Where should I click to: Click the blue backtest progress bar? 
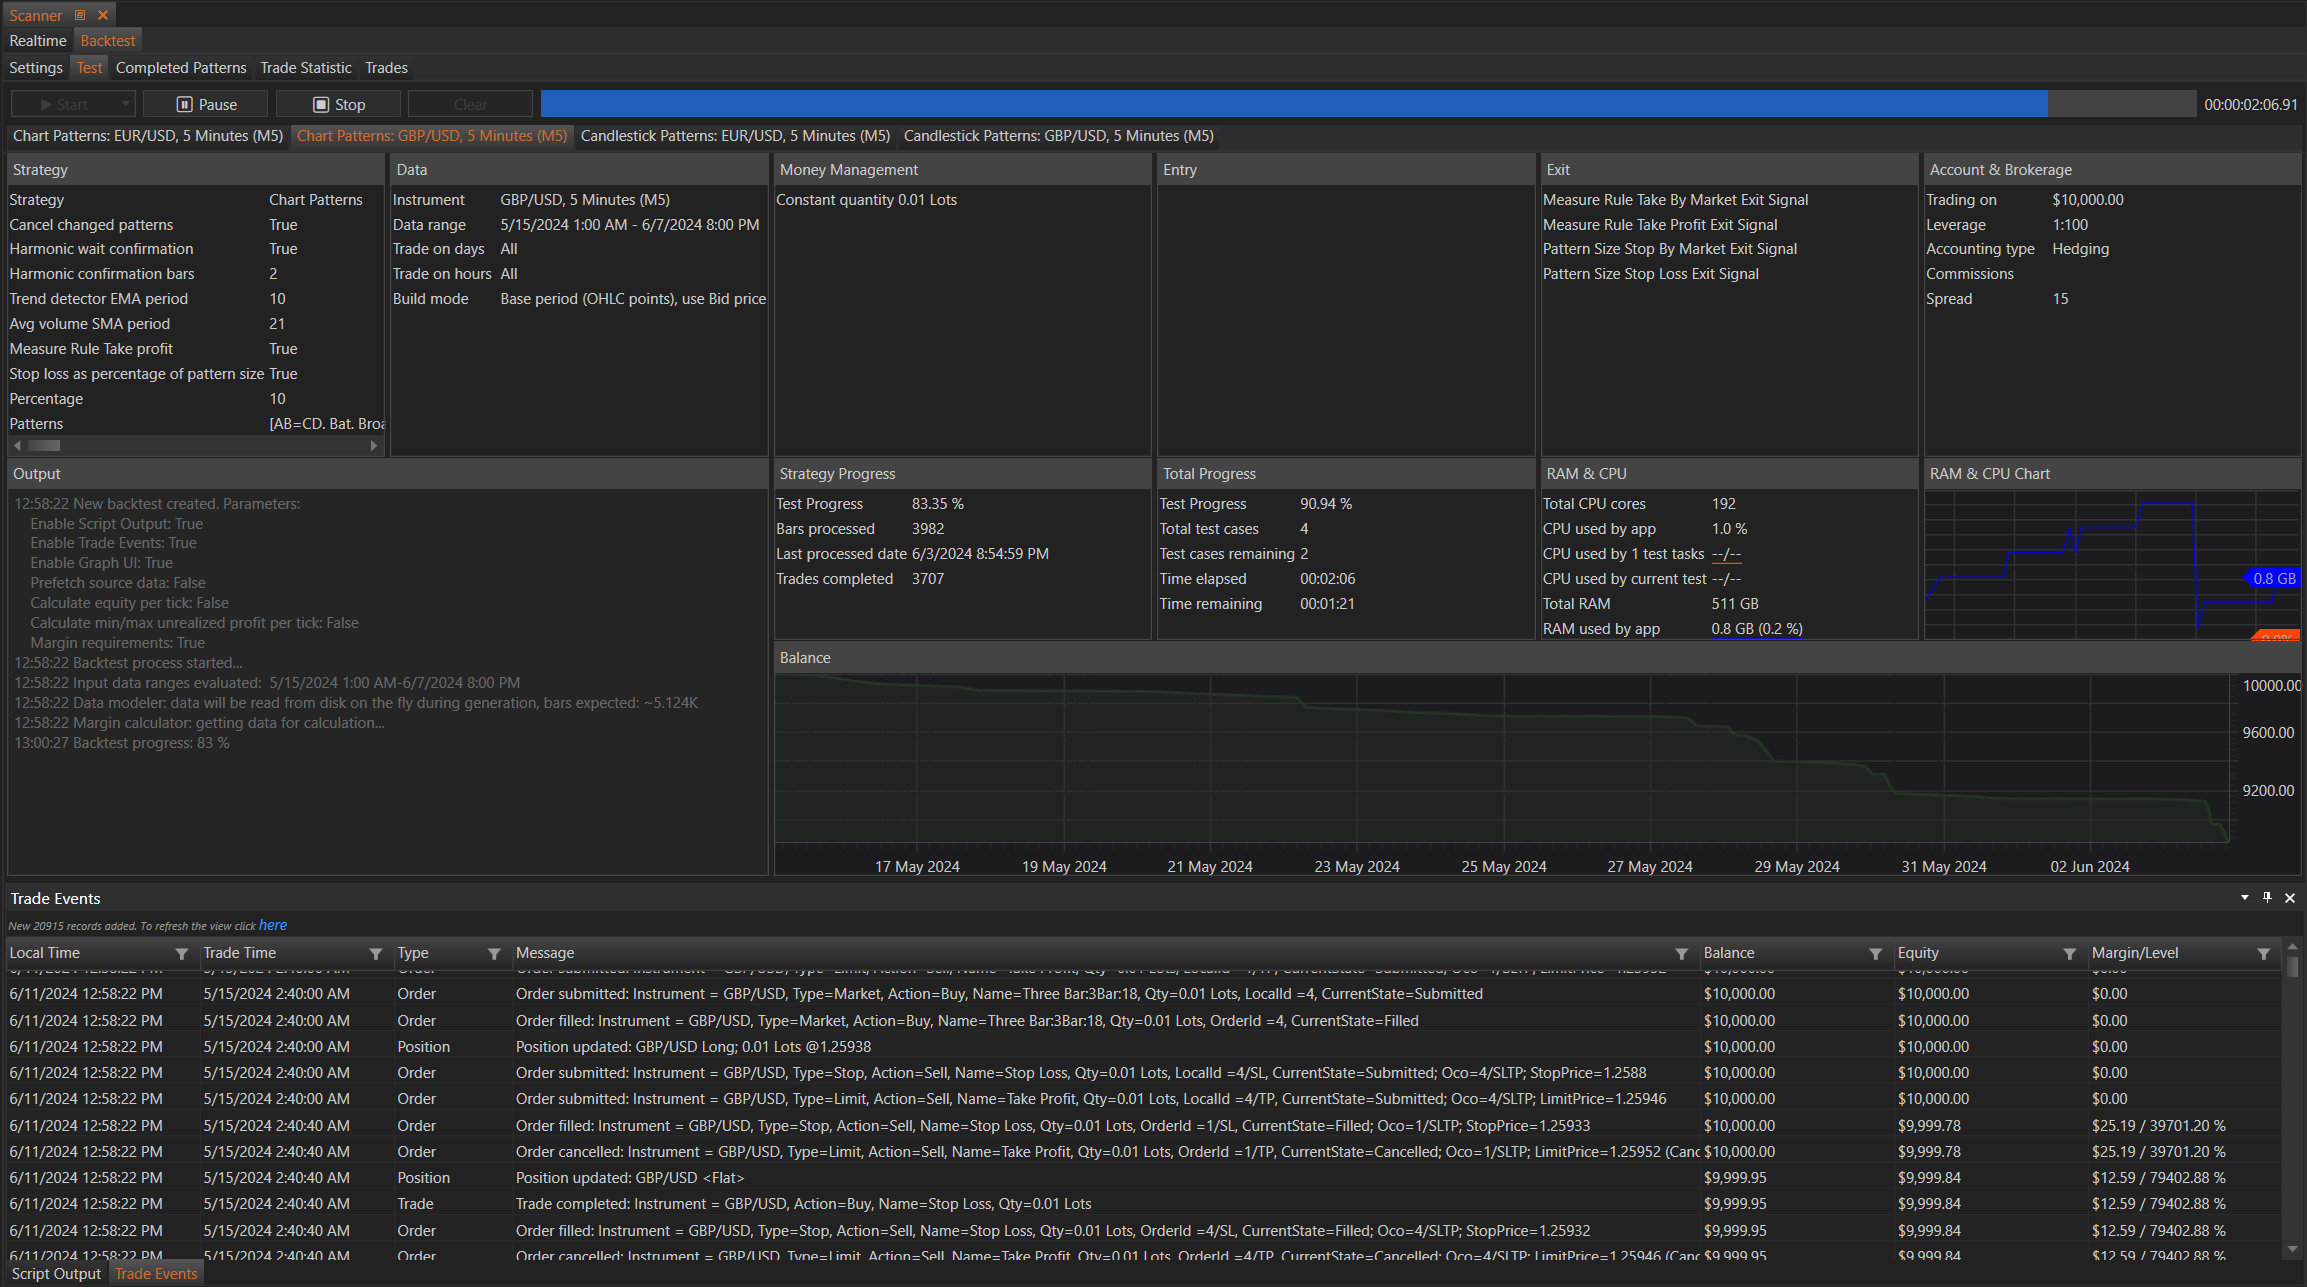(x=1293, y=104)
